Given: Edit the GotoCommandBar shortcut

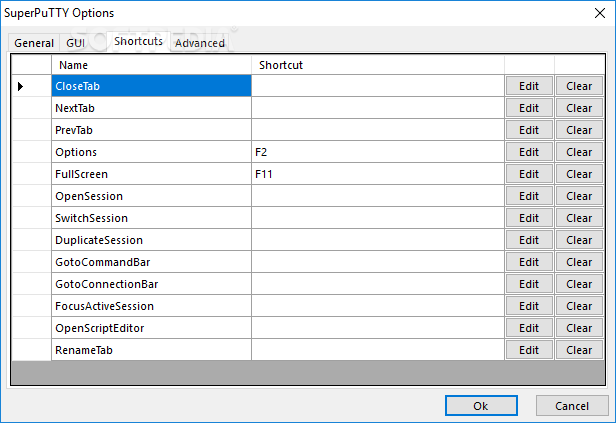Looking at the screenshot, I should [x=529, y=262].
